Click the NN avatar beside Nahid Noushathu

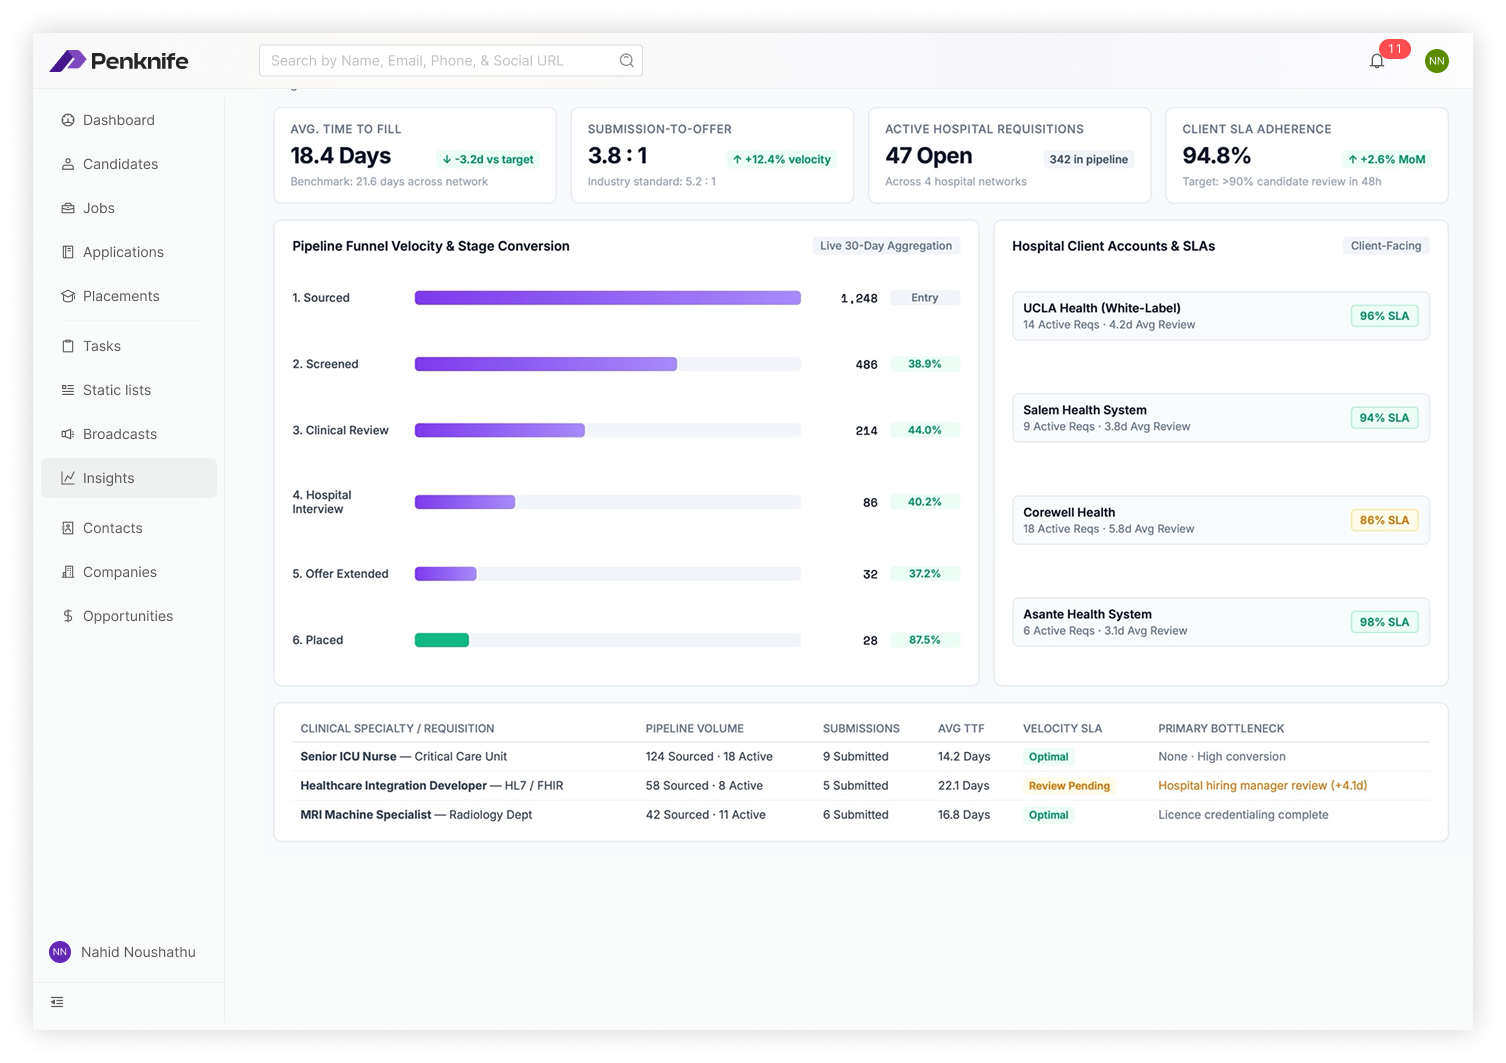(60, 952)
